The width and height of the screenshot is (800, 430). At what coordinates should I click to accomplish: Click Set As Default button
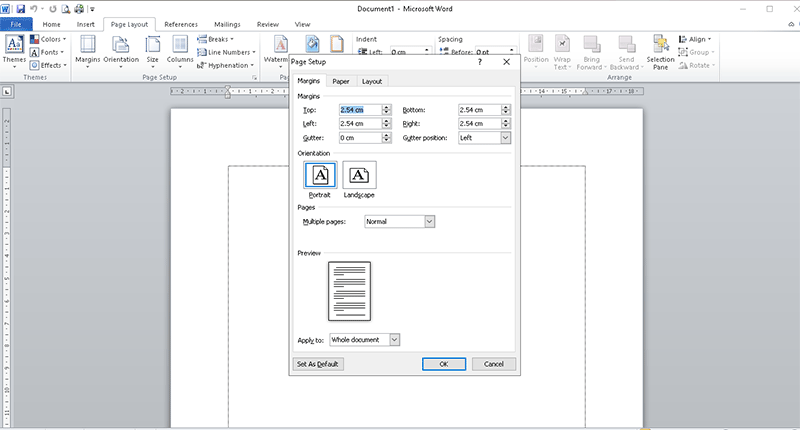(318, 364)
